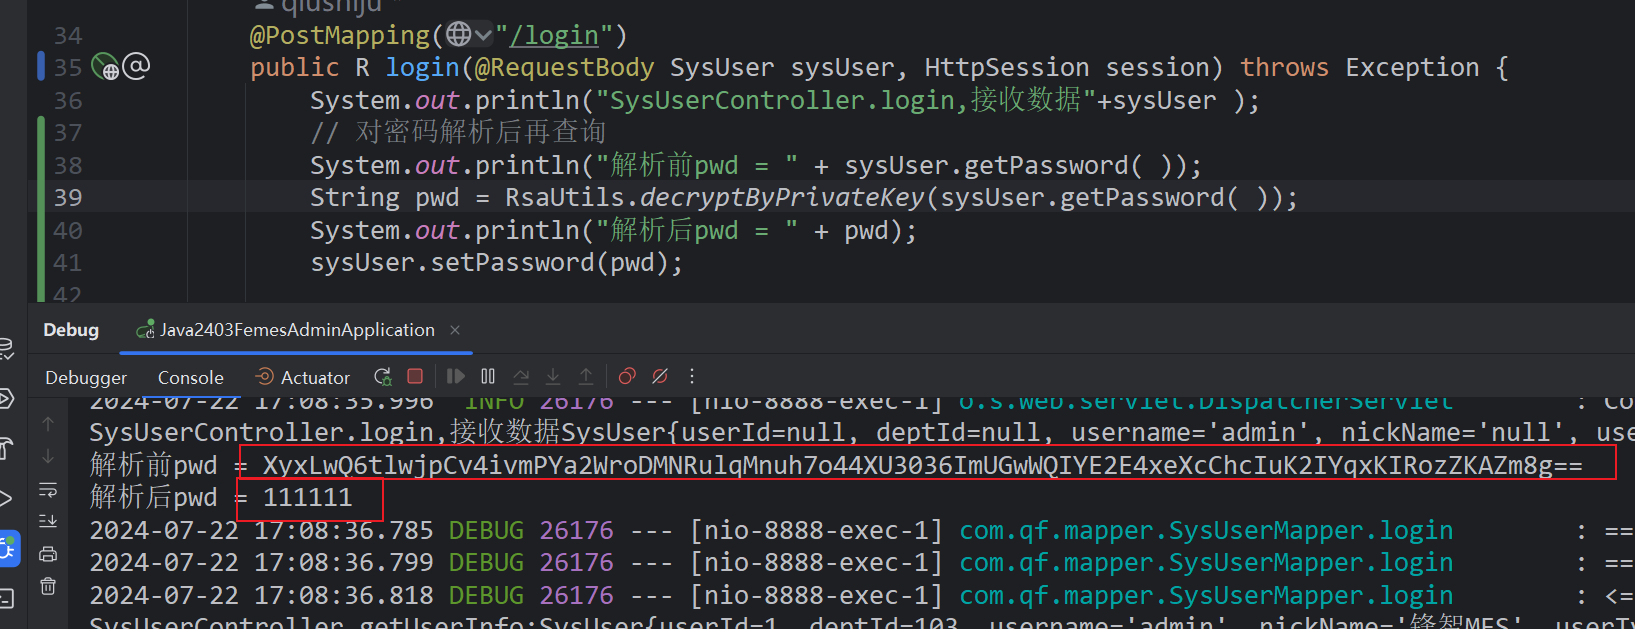Jump down to next stack trace
Viewport: 1635px width, 629px height.
pyautogui.click(x=48, y=456)
